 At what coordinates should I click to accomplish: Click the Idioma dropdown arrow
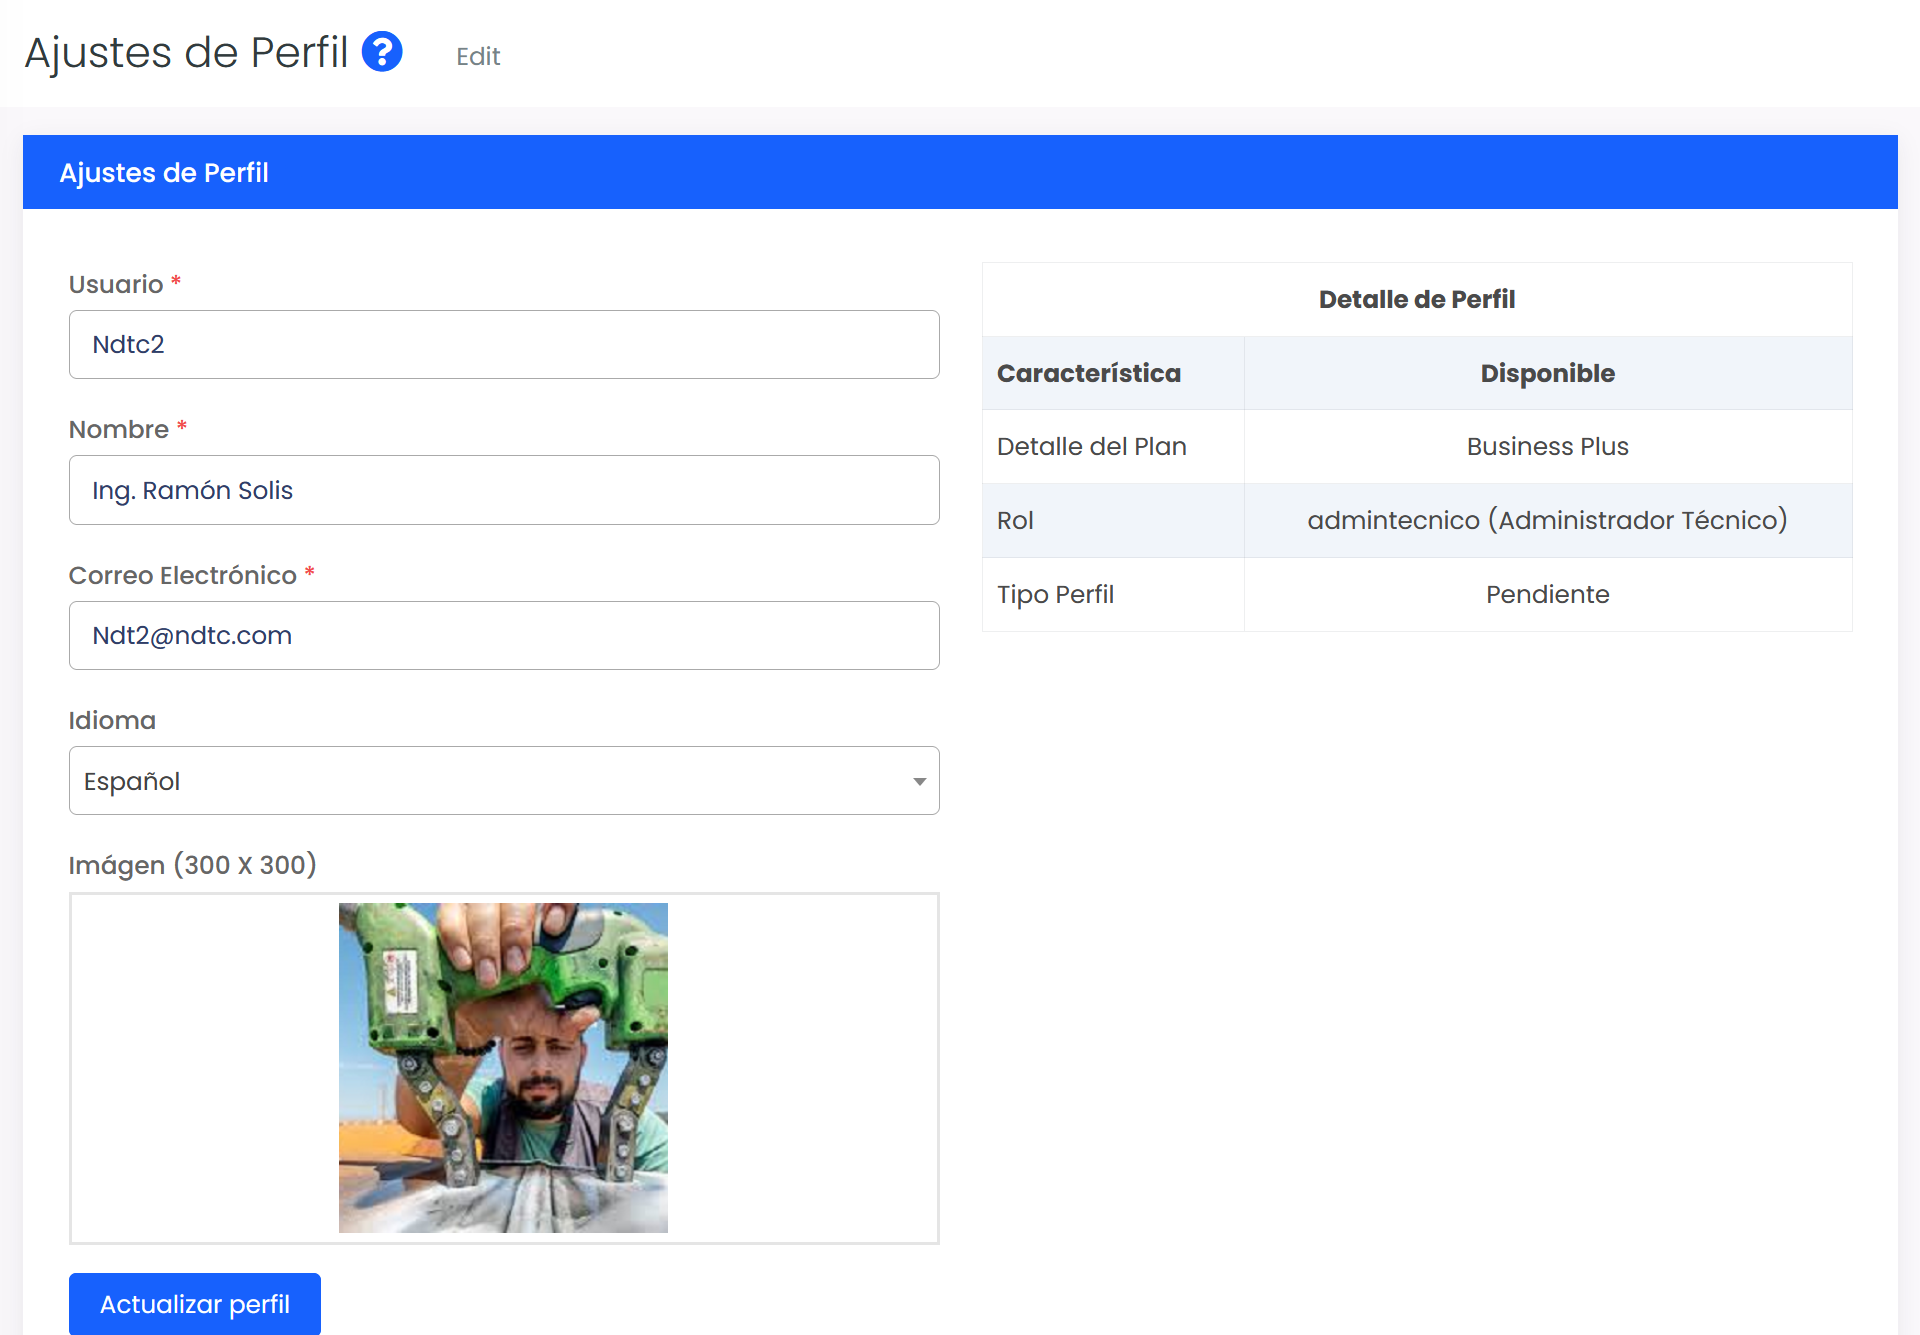coord(919,781)
